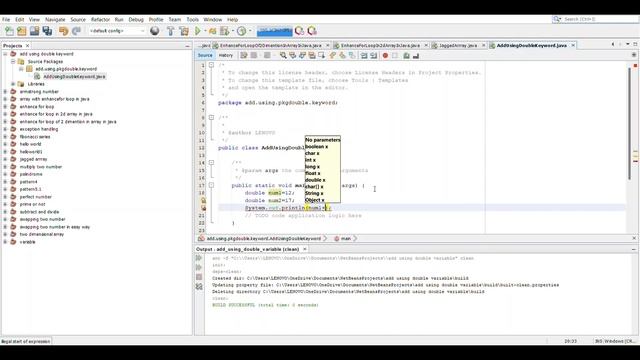Click the Clean and Build Project icon
Viewport: 640px width, 360px height.
pyautogui.click(x=184, y=31)
